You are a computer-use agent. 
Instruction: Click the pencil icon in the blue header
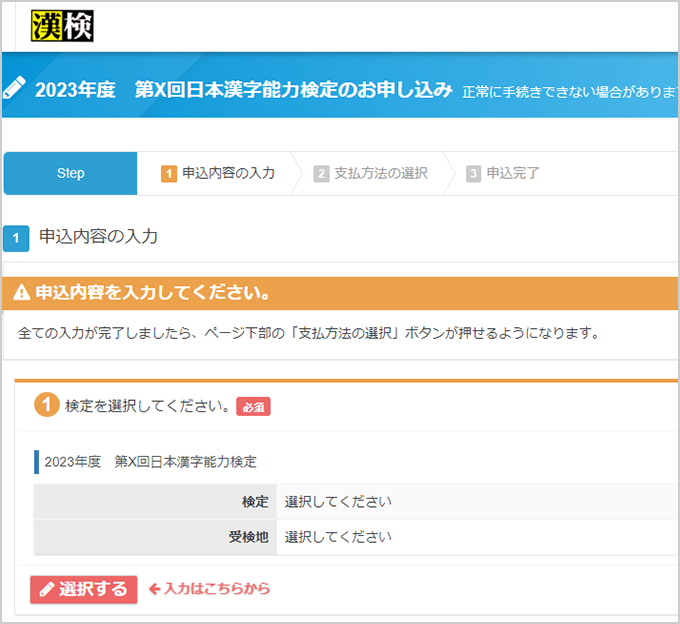click(15, 87)
